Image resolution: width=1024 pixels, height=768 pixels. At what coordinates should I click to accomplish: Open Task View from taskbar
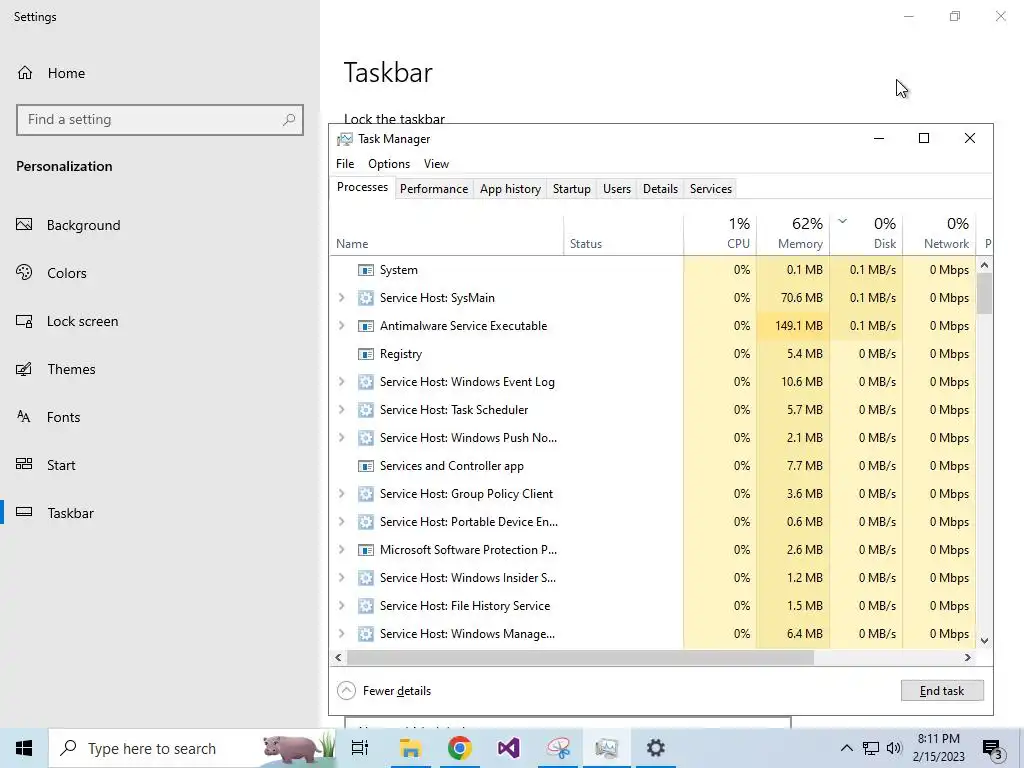(360, 748)
